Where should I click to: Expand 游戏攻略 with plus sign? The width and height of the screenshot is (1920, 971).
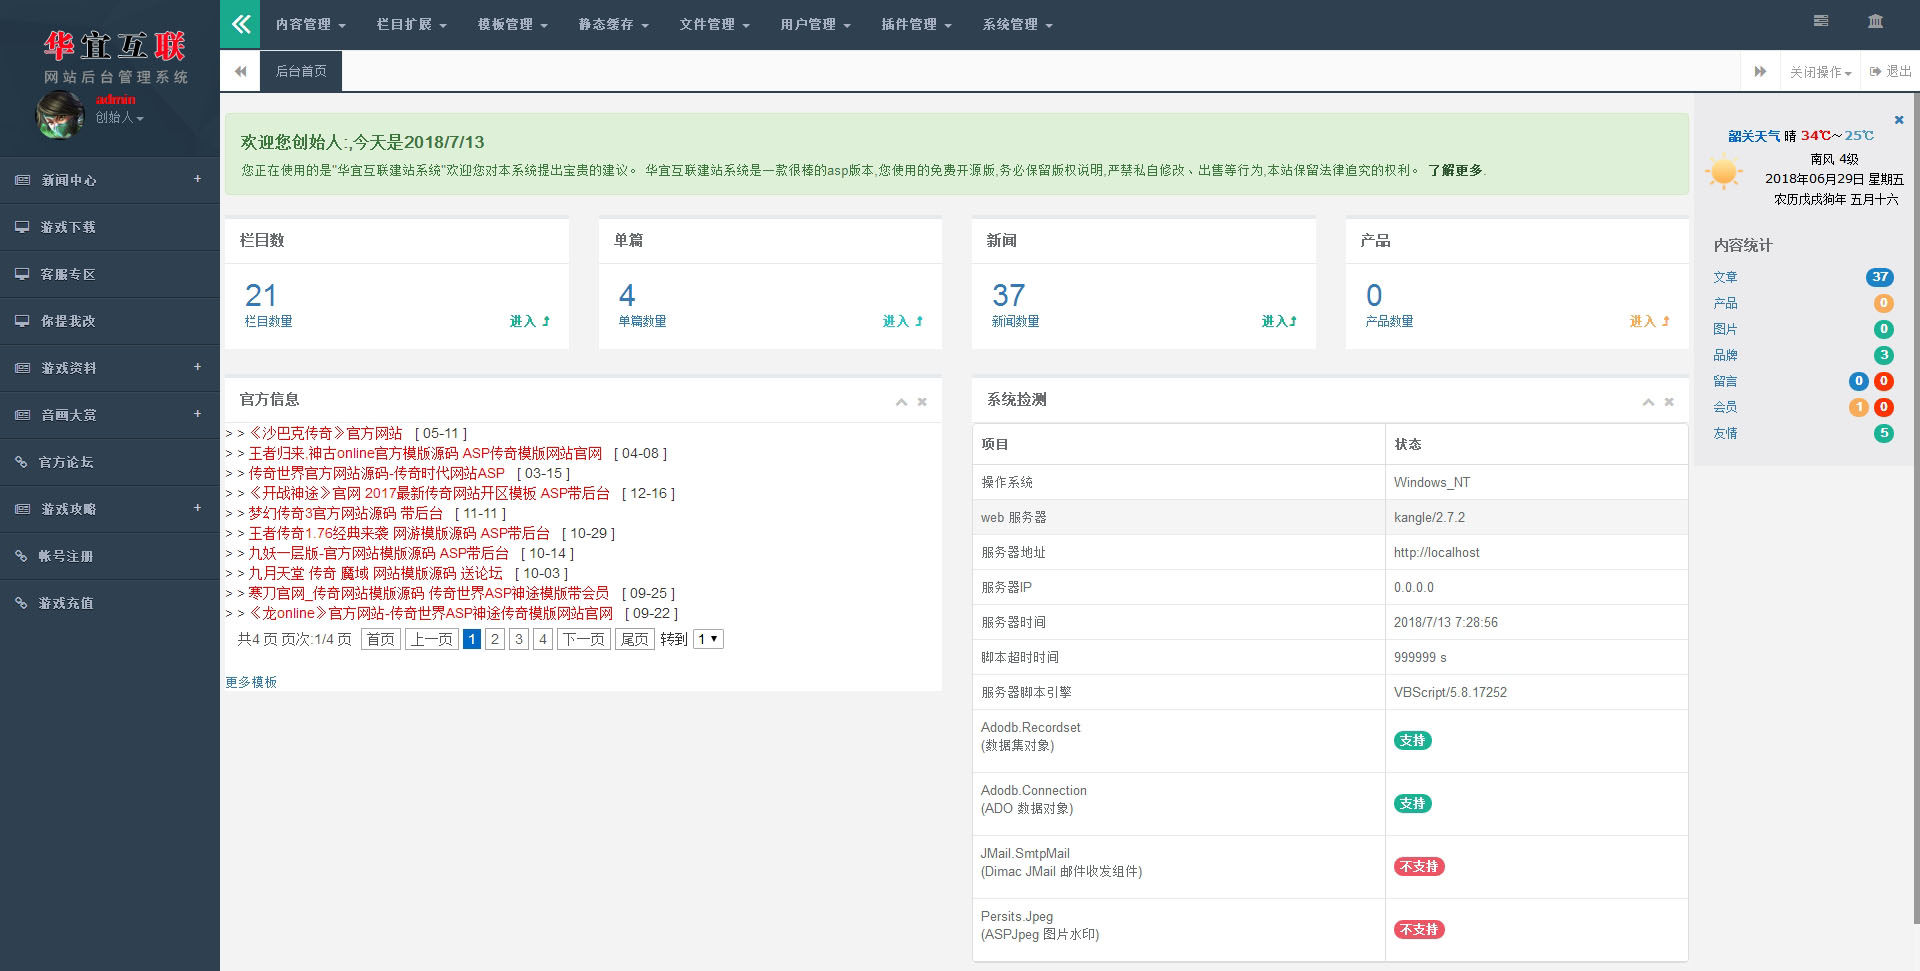coord(197,508)
